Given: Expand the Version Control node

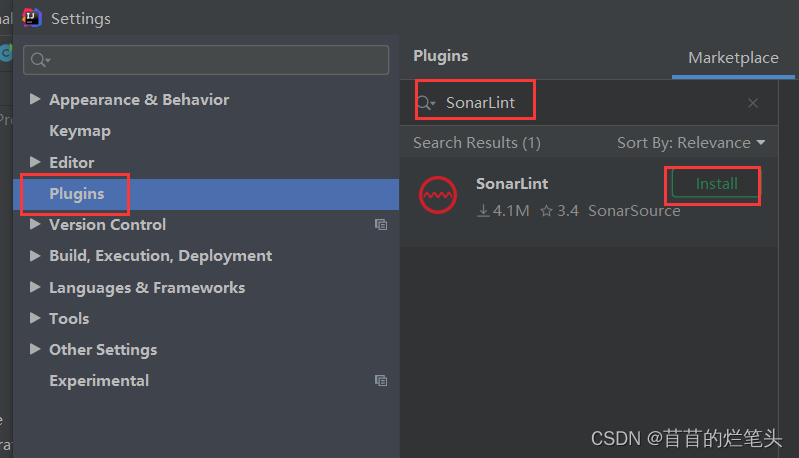Looking at the screenshot, I should [35, 224].
